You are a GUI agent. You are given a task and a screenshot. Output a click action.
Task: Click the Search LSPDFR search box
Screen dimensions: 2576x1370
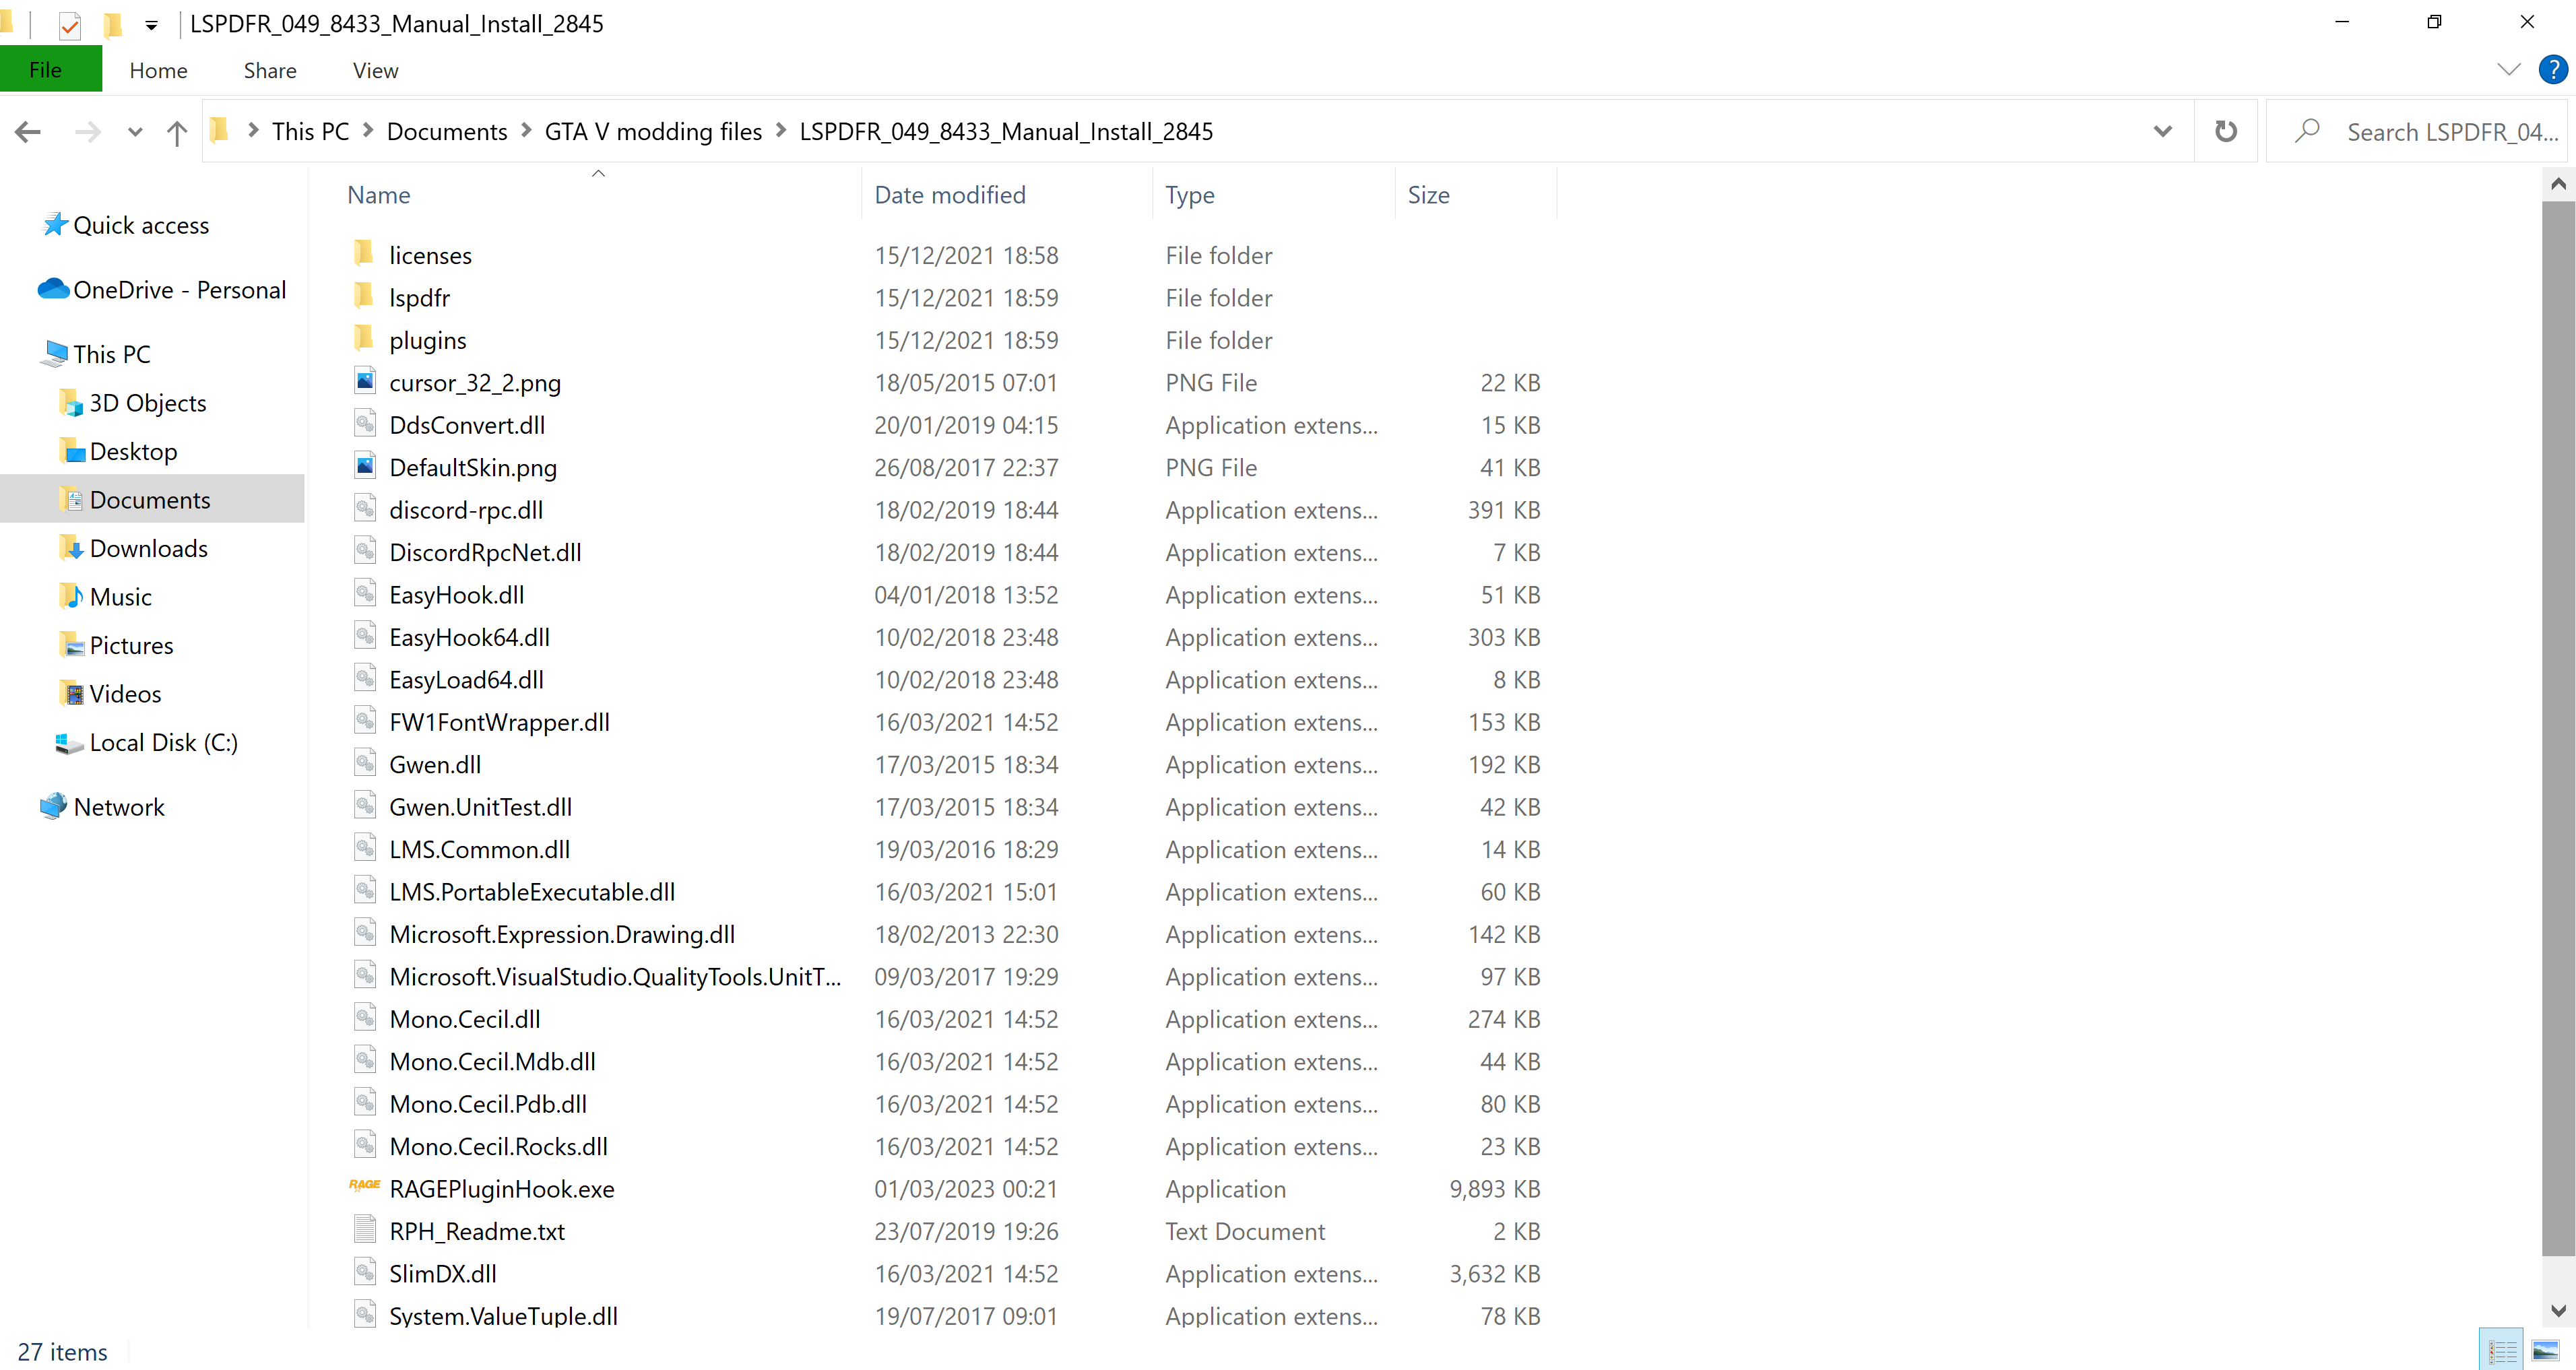2450,132
